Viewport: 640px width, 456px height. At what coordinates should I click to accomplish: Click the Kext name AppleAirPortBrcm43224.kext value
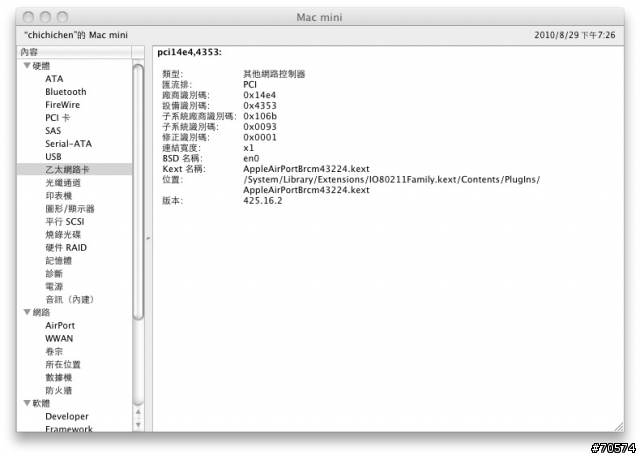306,169
